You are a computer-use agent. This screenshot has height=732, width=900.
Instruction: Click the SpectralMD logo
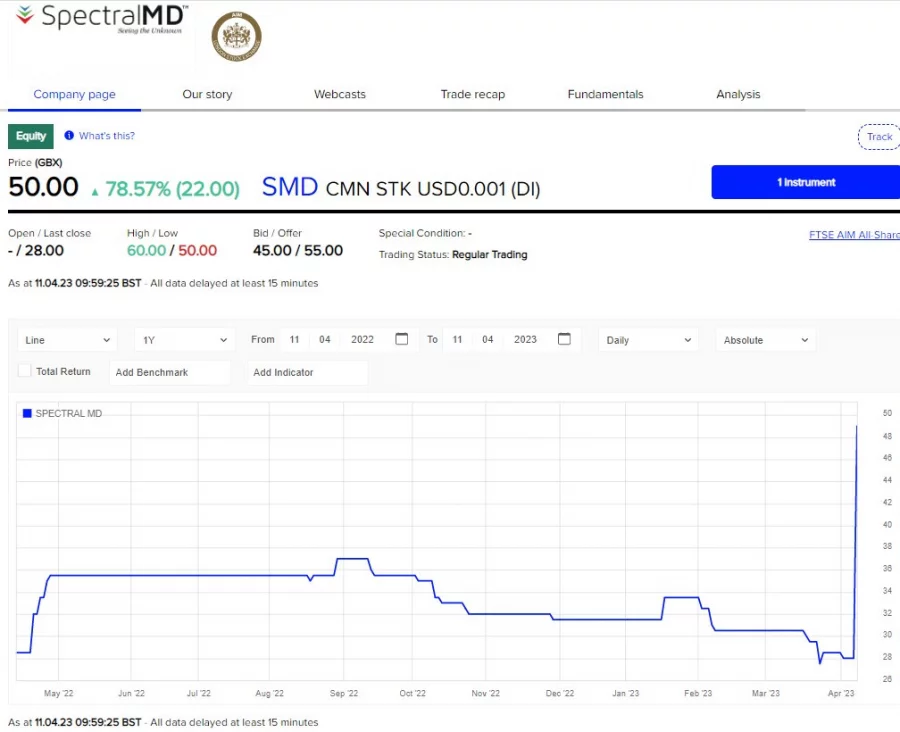[x=98, y=23]
